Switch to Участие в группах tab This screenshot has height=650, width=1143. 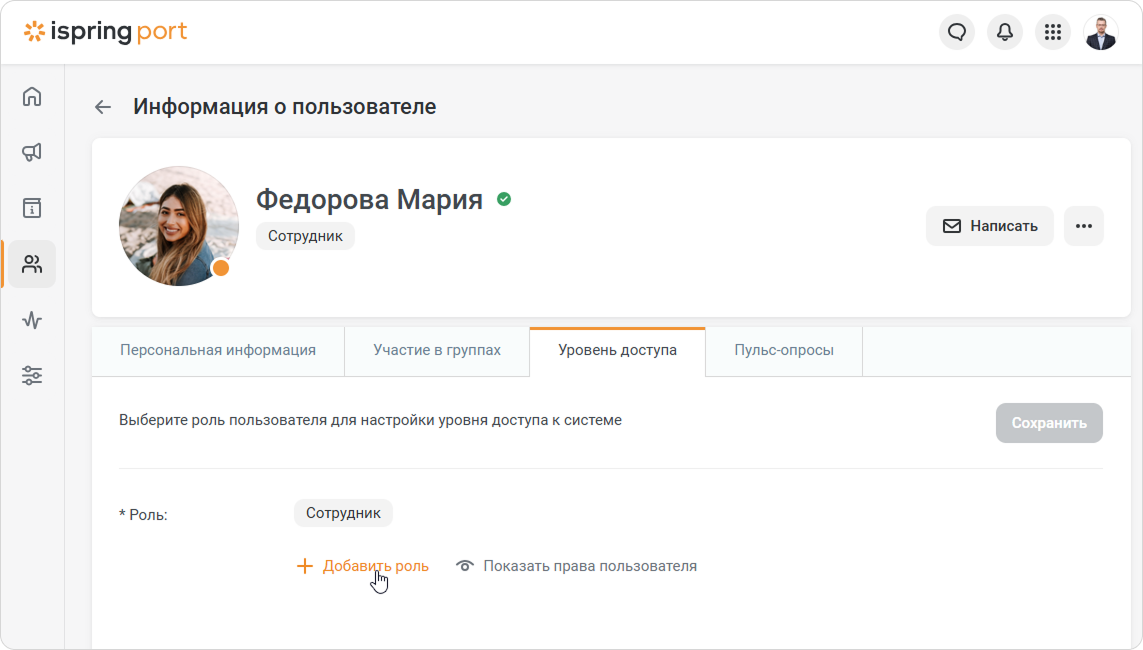[x=437, y=351]
